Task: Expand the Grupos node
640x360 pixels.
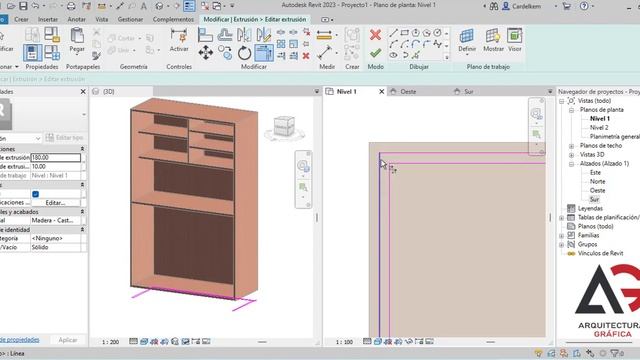Action: [x=562, y=244]
